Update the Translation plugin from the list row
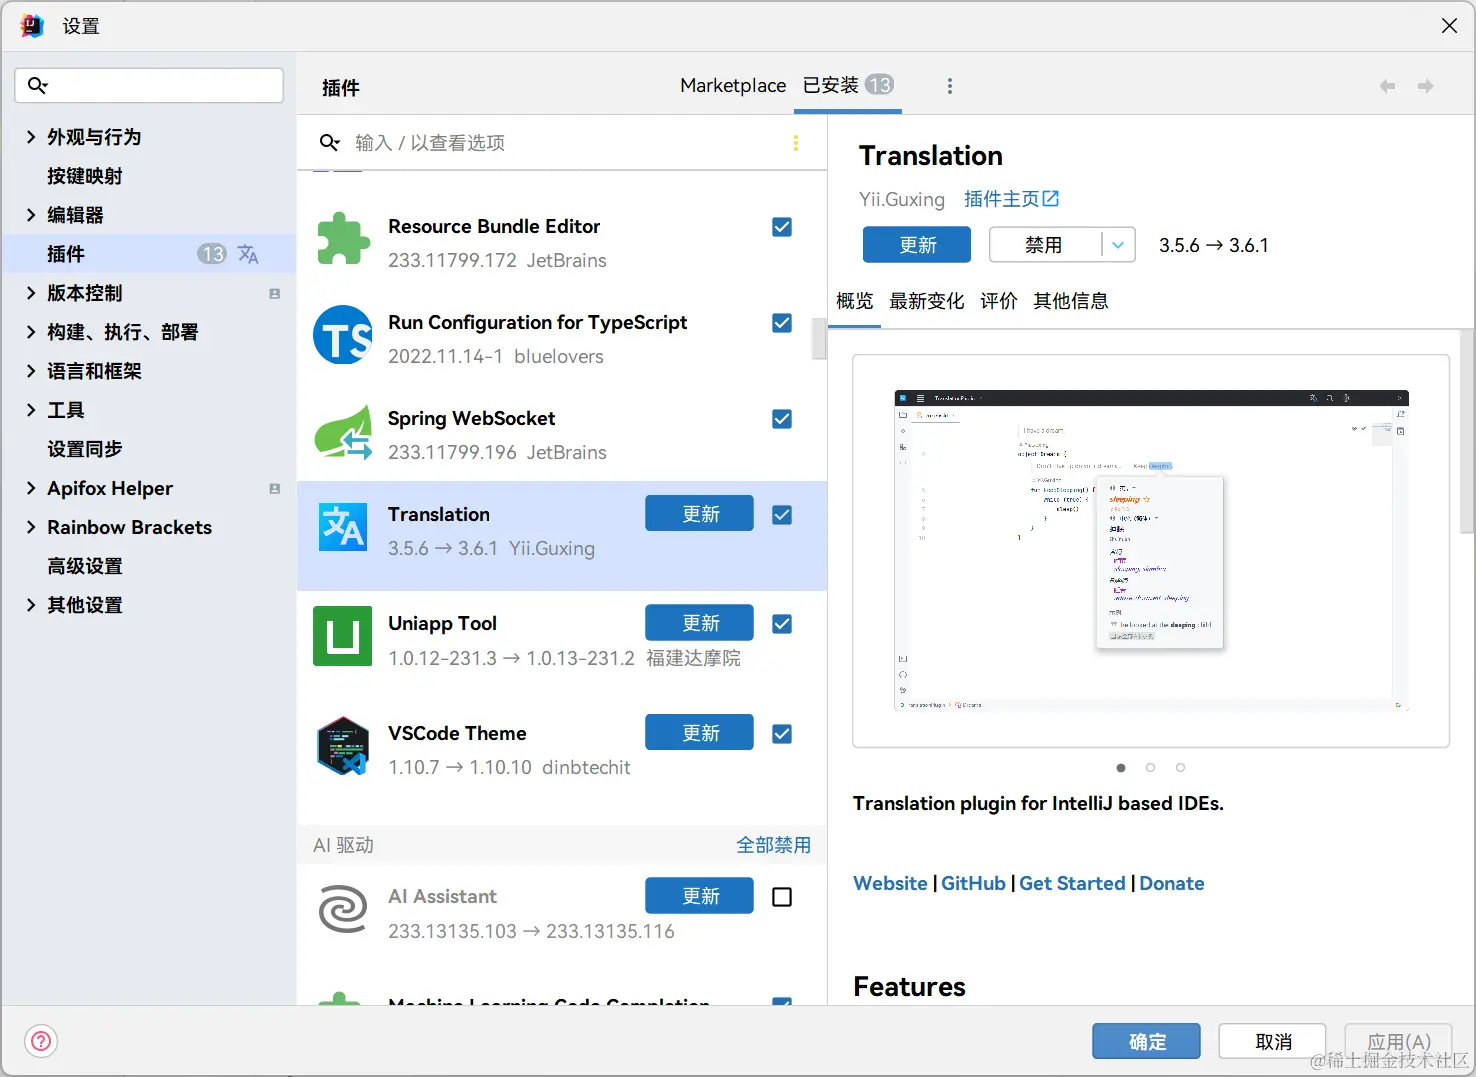The height and width of the screenshot is (1077, 1476). pyautogui.click(x=699, y=514)
